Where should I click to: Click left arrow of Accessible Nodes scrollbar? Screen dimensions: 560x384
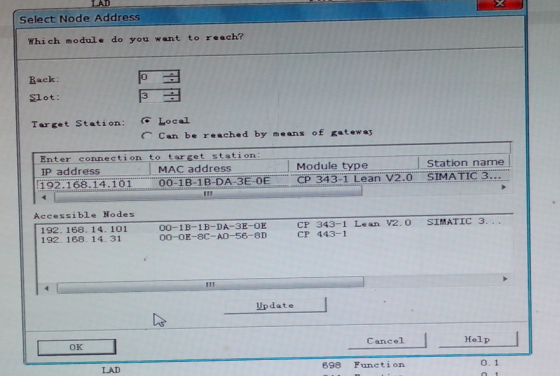pyautogui.click(x=46, y=288)
